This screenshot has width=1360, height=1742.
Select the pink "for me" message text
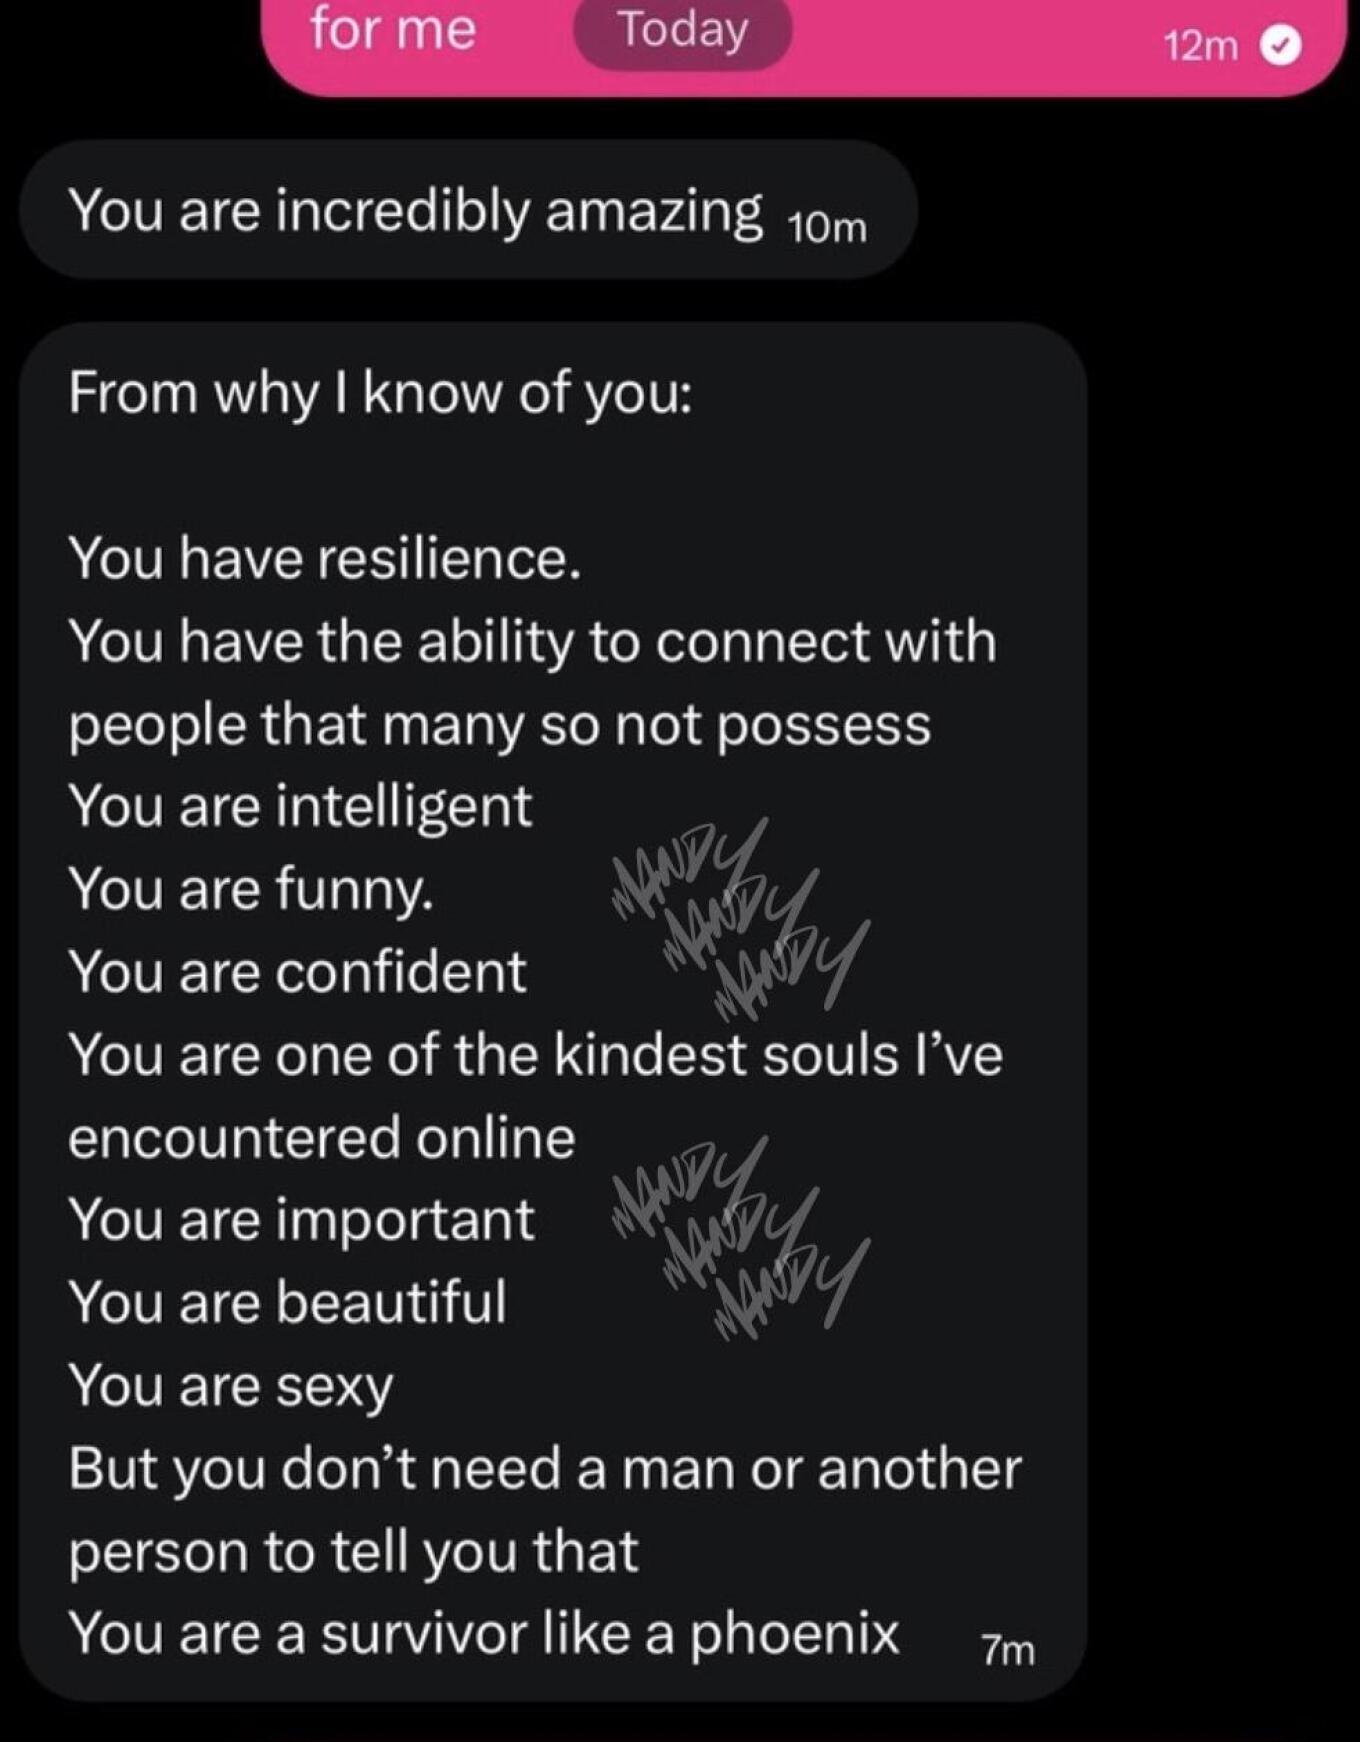(393, 28)
